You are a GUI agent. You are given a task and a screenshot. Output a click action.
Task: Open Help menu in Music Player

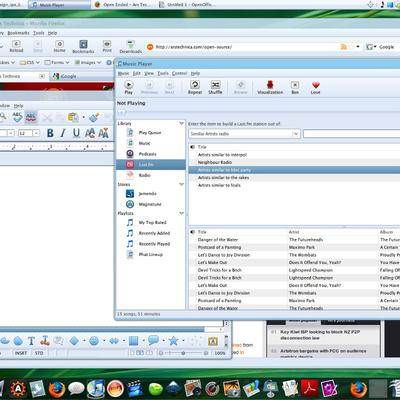pyautogui.click(x=195, y=73)
